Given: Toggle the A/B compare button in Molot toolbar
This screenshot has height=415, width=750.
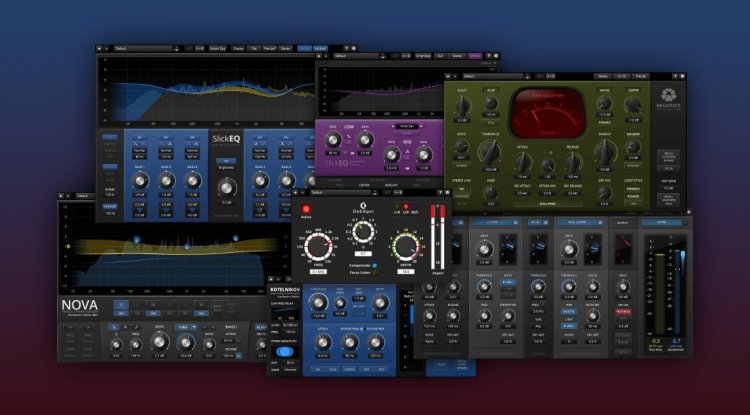Looking at the screenshot, I should point(550,76).
